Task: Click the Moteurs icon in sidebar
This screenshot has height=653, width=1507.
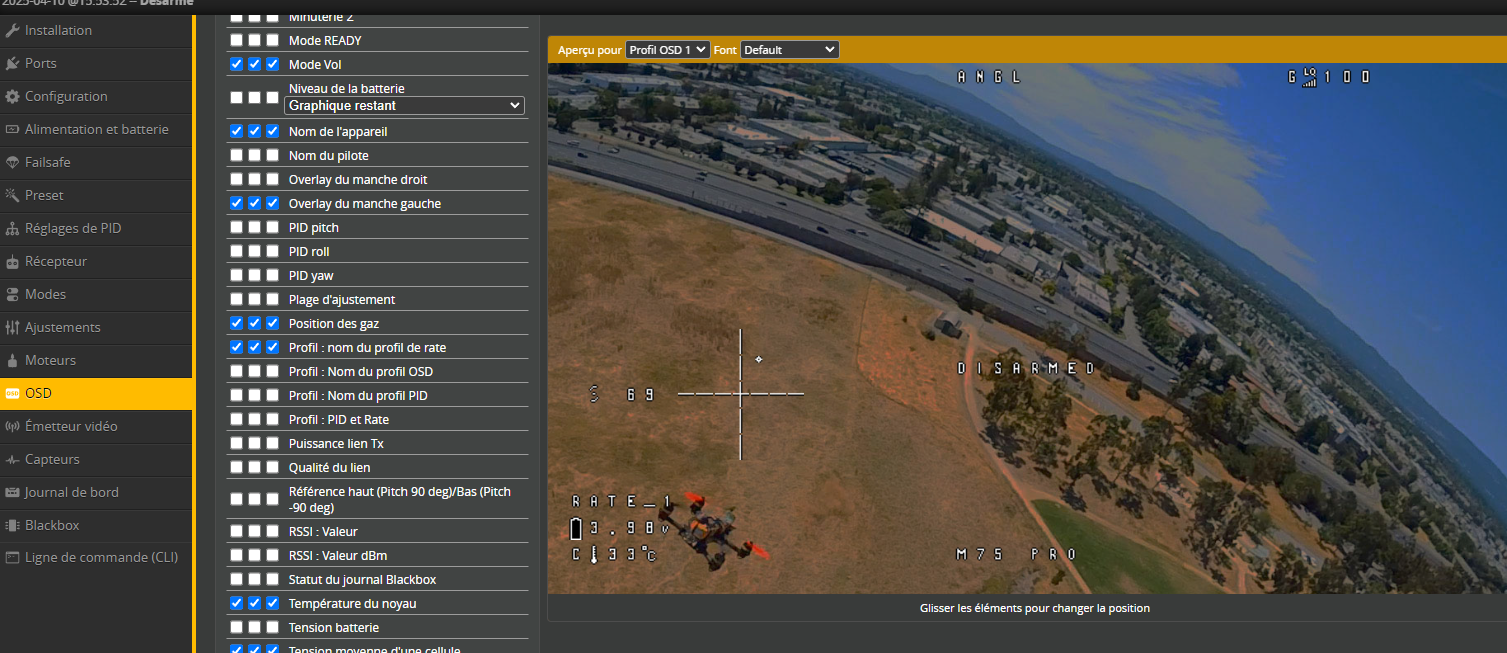Action: [13, 360]
